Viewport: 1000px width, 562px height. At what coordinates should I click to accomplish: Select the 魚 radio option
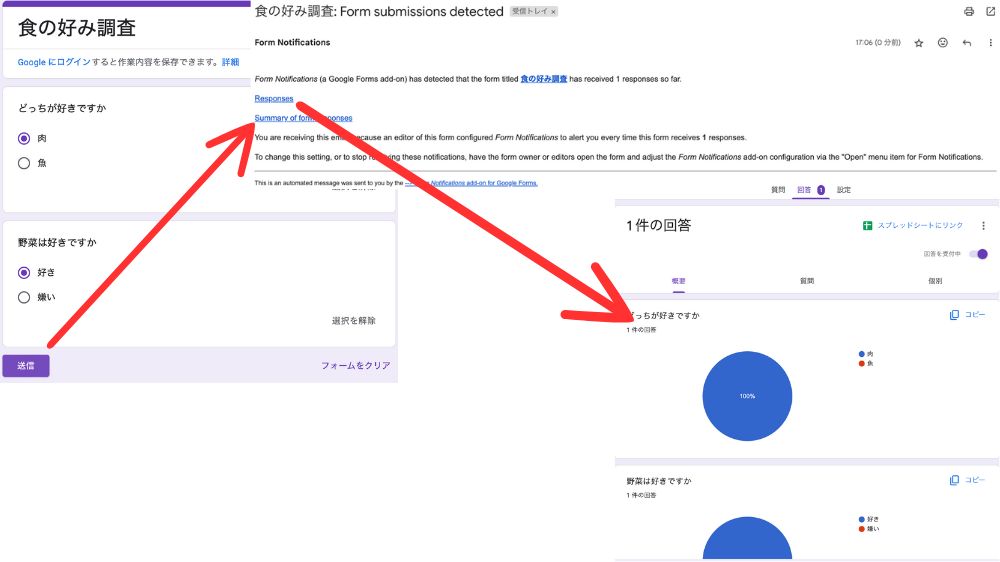pos(24,163)
